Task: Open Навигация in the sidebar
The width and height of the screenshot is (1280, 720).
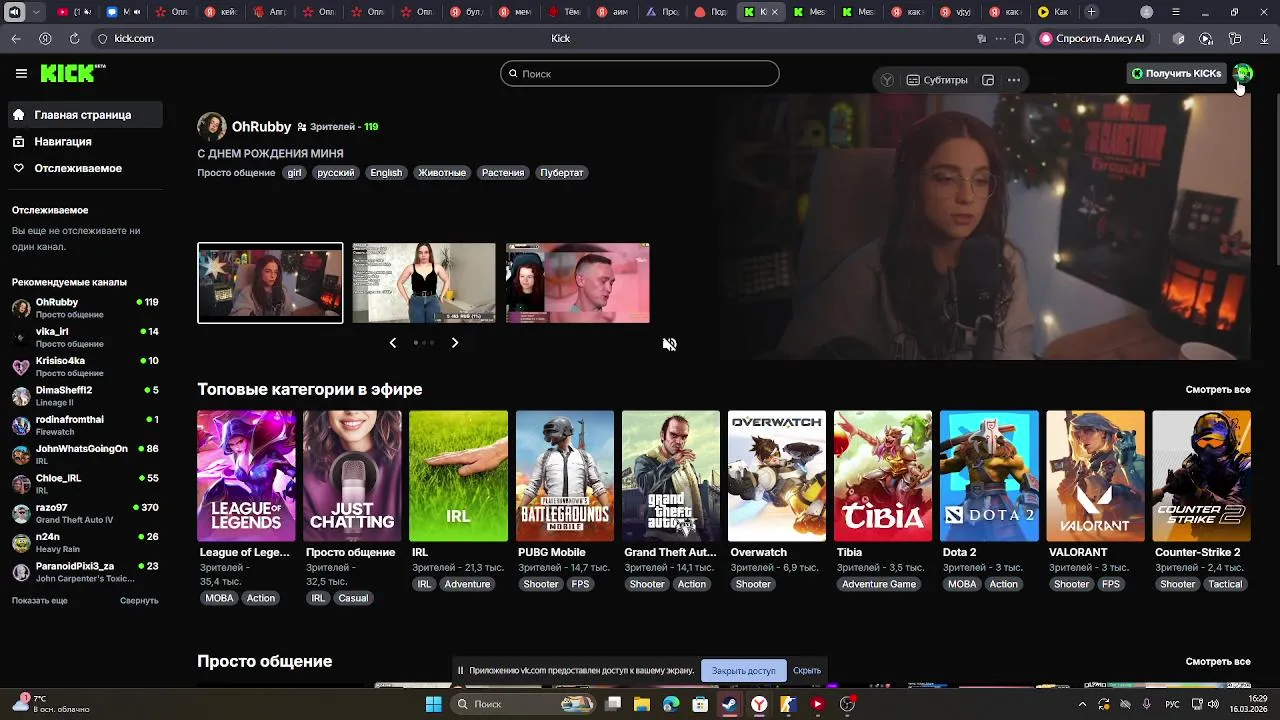Action: (x=85, y=142)
